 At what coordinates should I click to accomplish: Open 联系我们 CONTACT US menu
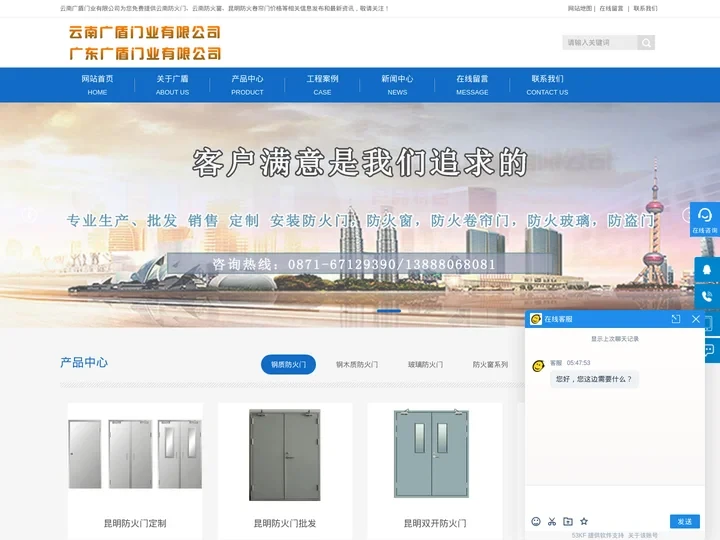tap(547, 85)
